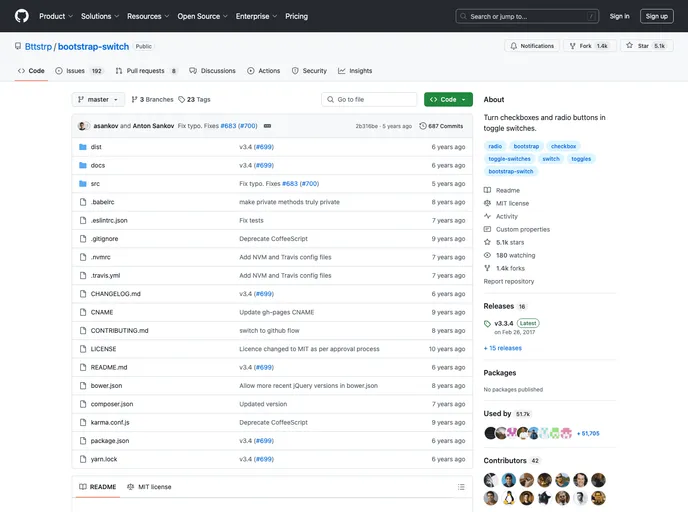Open the Security tab
The height and width of the screenshot is (512, 688).
coord(309,71)
